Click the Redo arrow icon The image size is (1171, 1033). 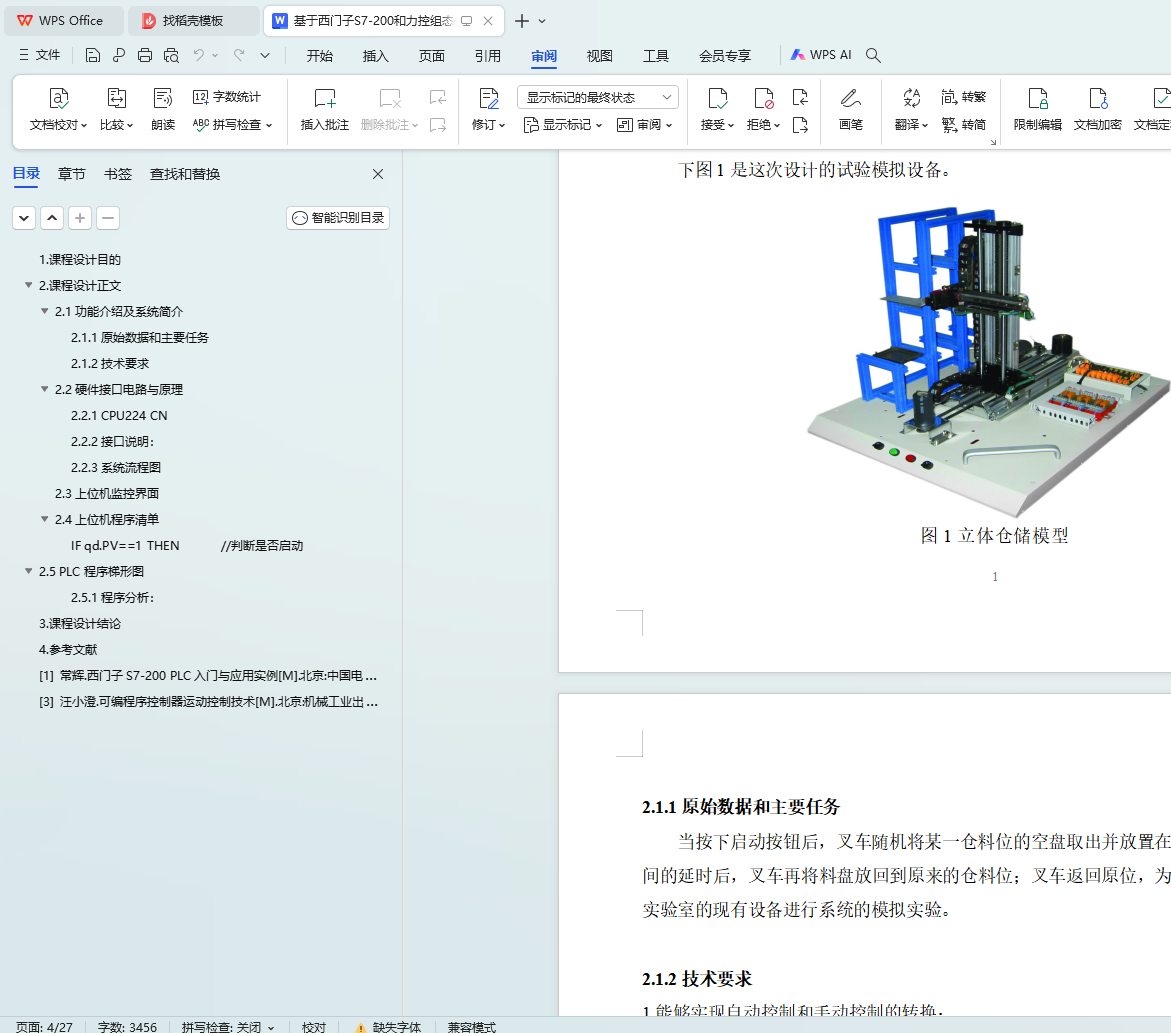pos(239,55)
